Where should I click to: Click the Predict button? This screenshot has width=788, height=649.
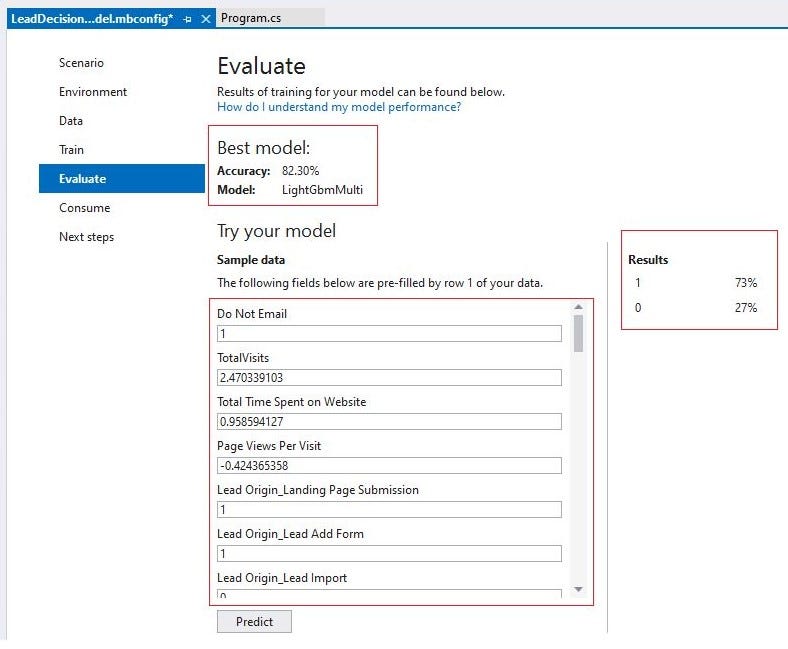[254, 621]
